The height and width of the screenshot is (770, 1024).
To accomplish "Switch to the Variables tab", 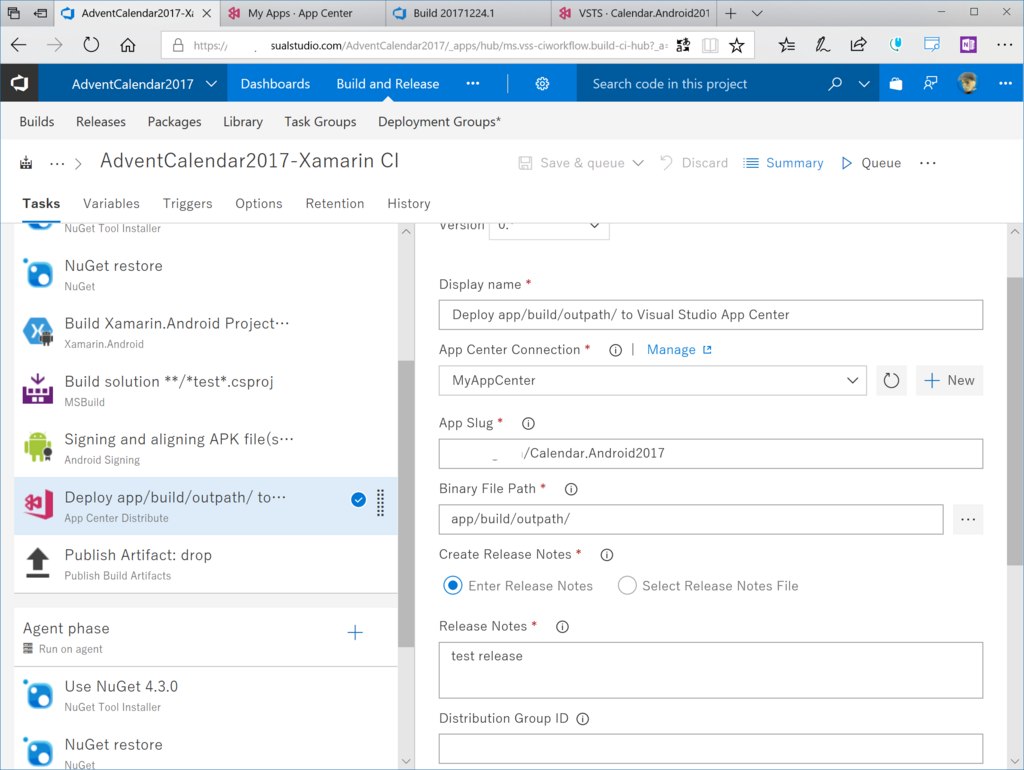I will [x=111, y=204].
